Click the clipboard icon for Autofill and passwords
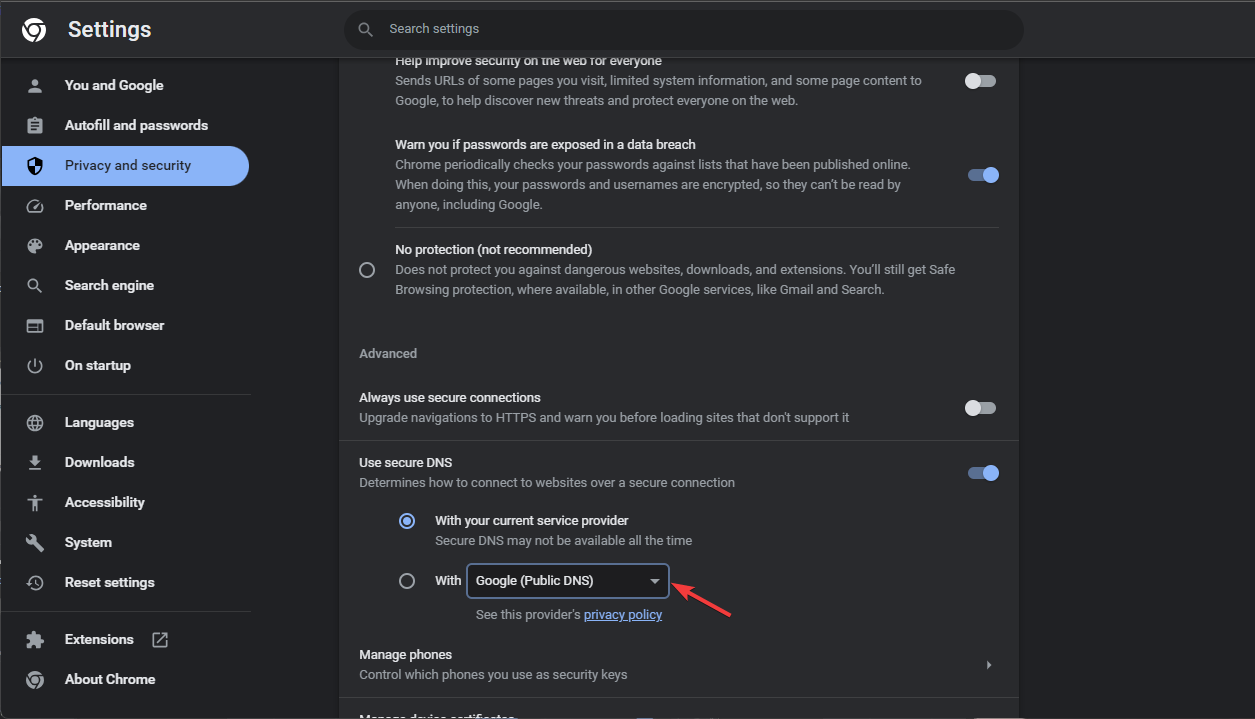This screenshot has height=719, width=1255. click(x=35, y=126)
